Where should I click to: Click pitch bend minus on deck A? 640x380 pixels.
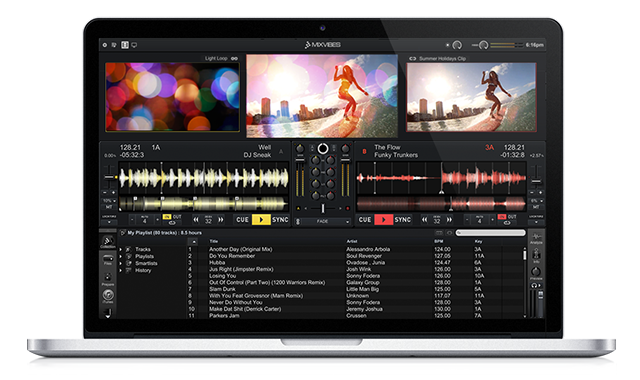tap(105, 192)
